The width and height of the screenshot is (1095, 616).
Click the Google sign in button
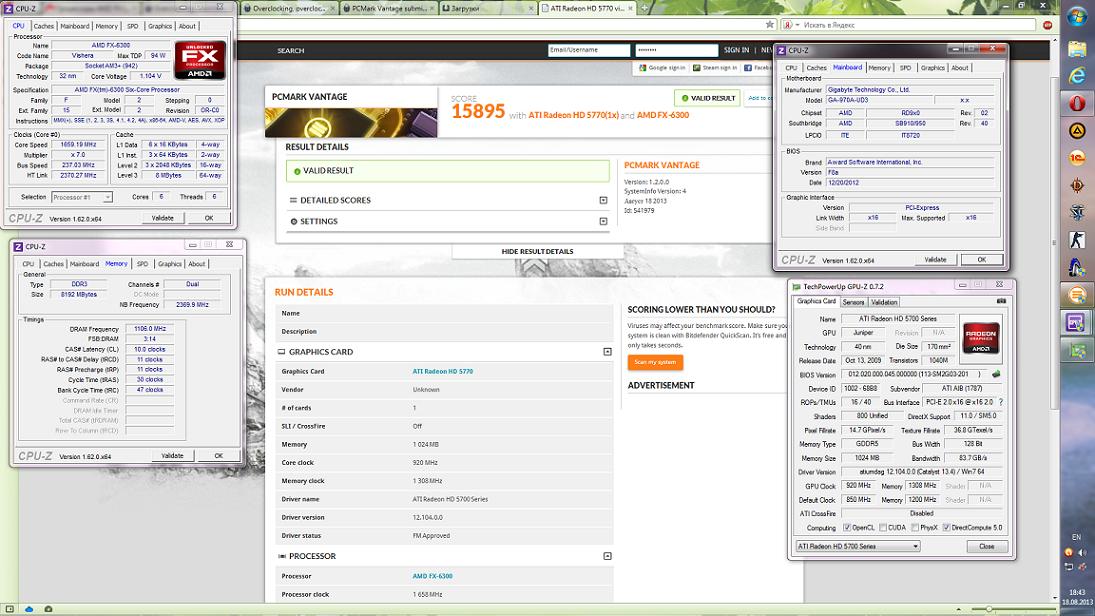tap(661, 68)
